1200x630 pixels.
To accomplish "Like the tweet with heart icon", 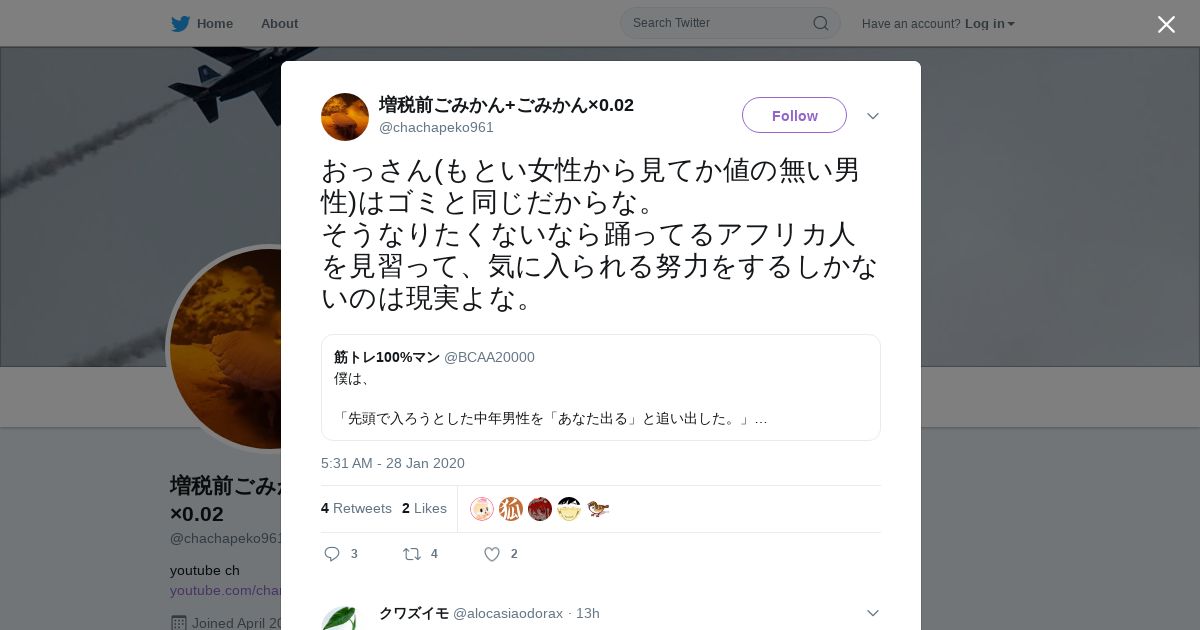I will (492, 554).
